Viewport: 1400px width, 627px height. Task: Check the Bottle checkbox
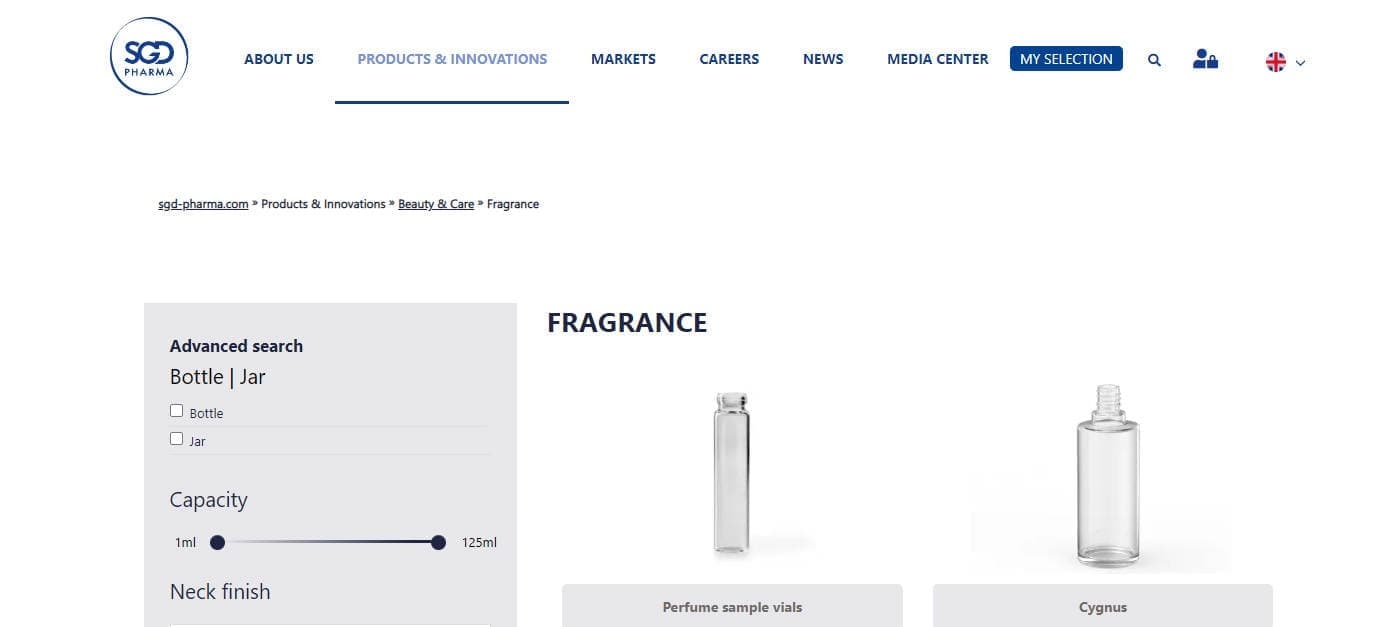177,411
